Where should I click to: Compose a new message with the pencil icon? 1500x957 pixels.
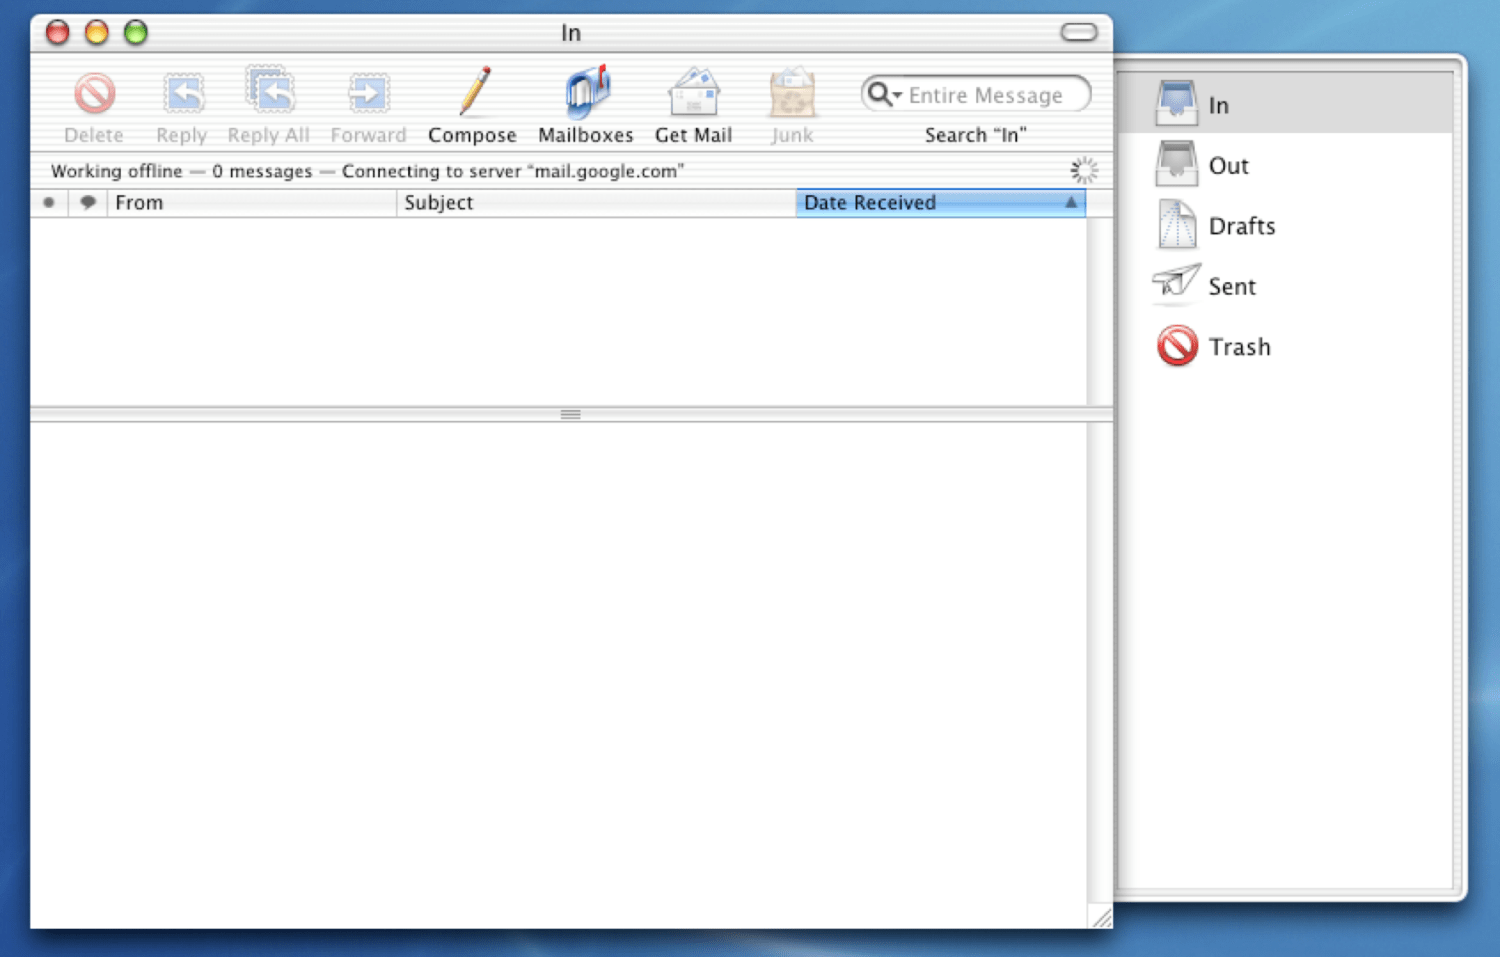[473, 92]
